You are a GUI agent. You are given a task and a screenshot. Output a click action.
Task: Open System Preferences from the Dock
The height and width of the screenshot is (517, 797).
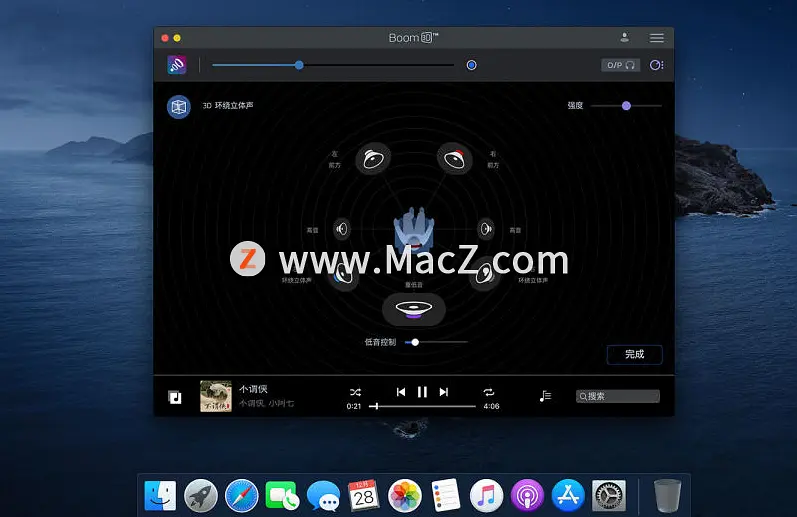tap(609, 495)
